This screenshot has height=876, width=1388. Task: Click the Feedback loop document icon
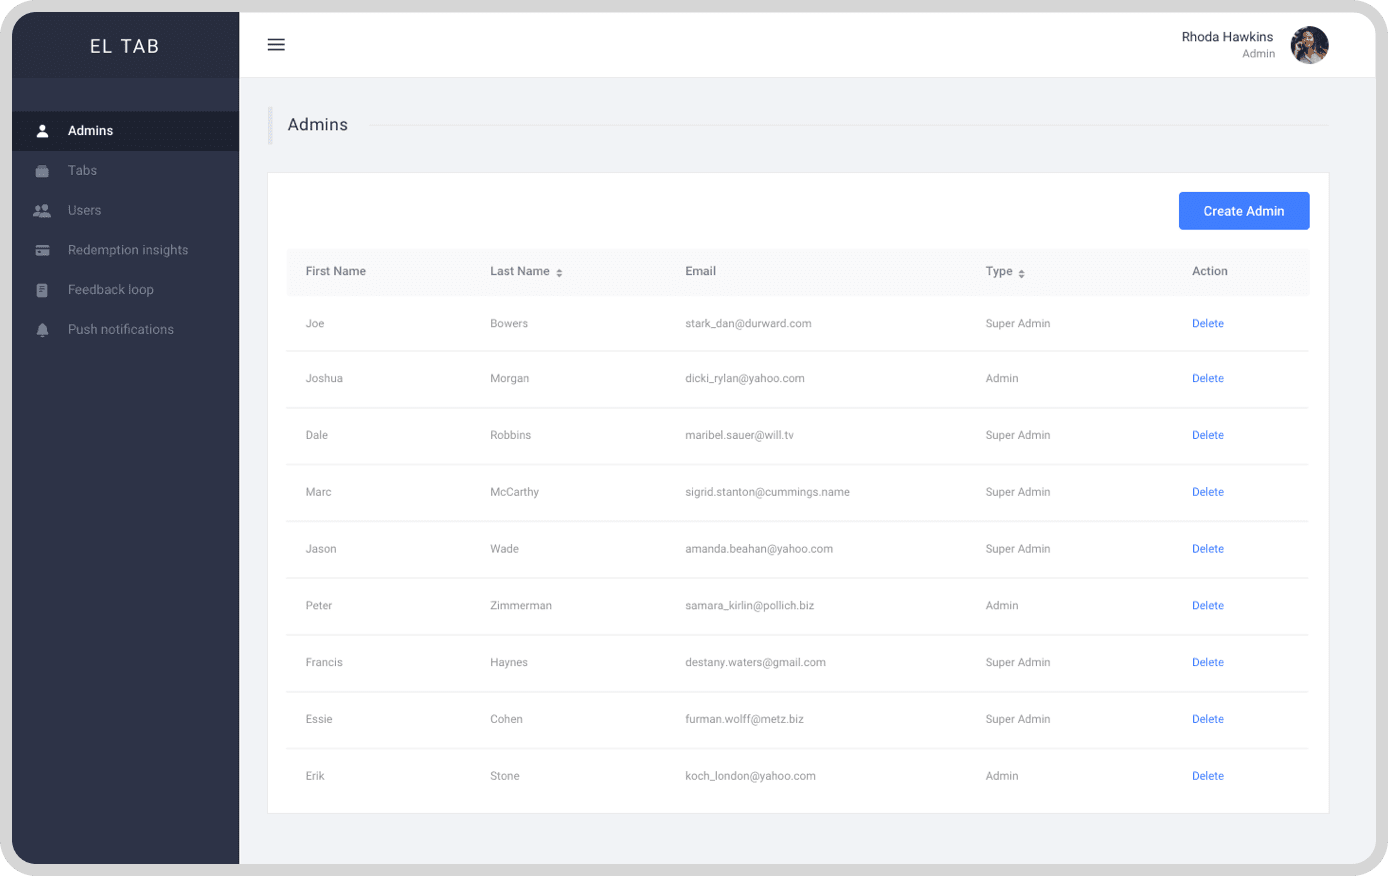pyautogui.click(x=42, y=290)
